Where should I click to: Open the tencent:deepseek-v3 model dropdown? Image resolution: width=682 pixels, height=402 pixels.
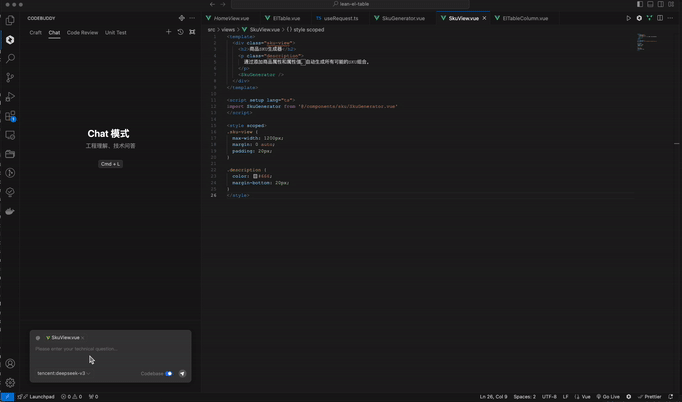[x=64, y=373]
